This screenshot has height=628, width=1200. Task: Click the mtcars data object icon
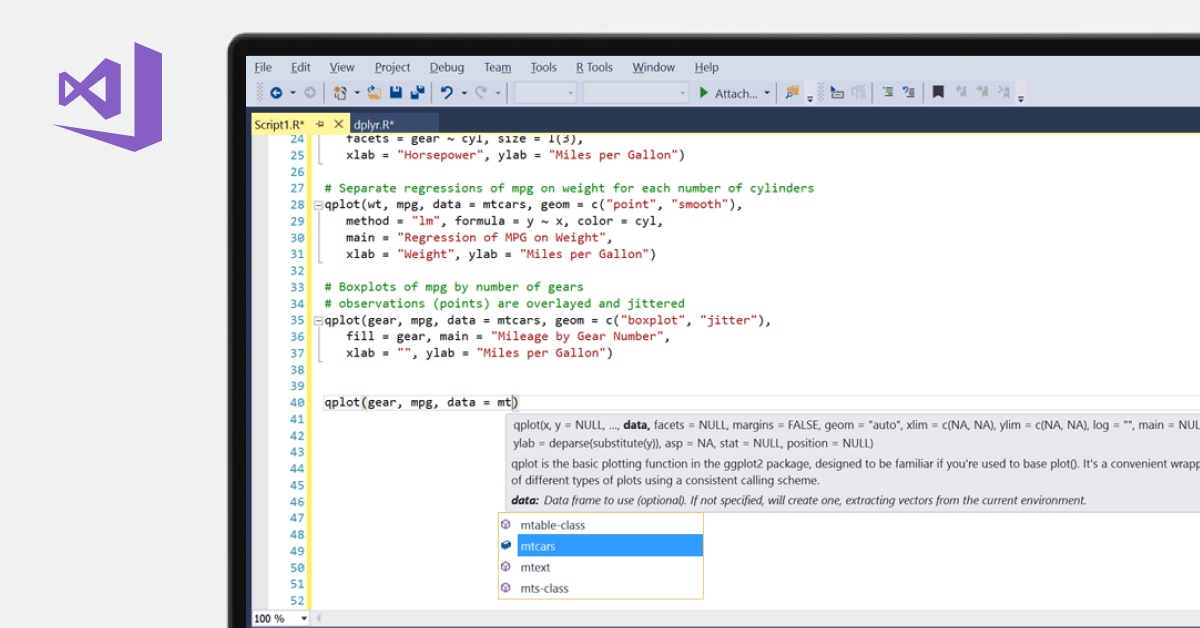point(507,546)
